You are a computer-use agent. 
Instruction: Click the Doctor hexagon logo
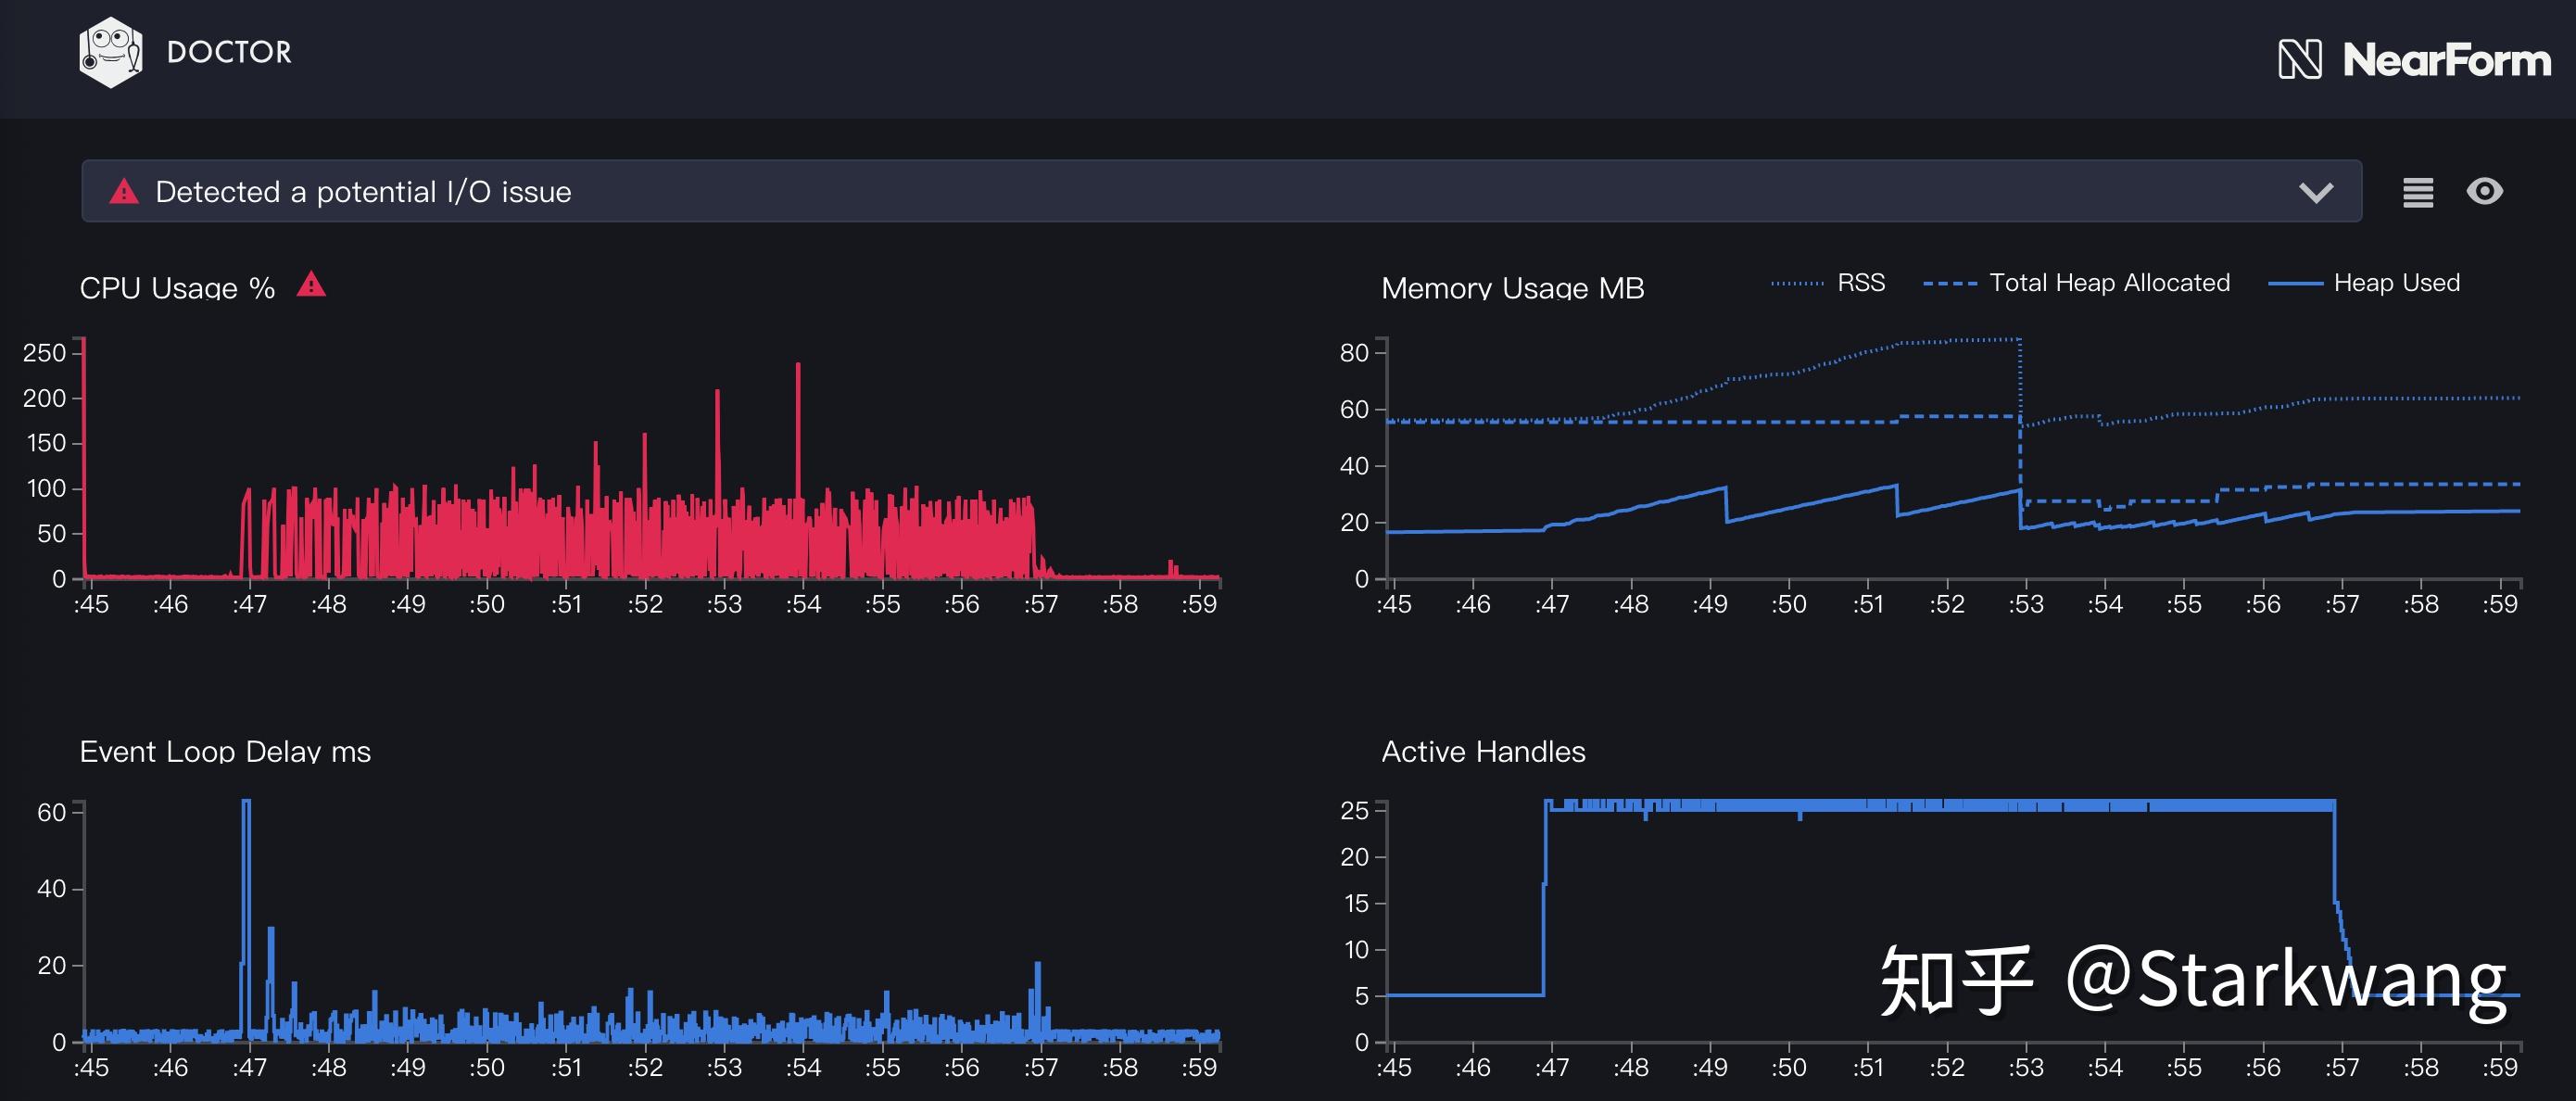pyautogui.click(x=112, y=52)
